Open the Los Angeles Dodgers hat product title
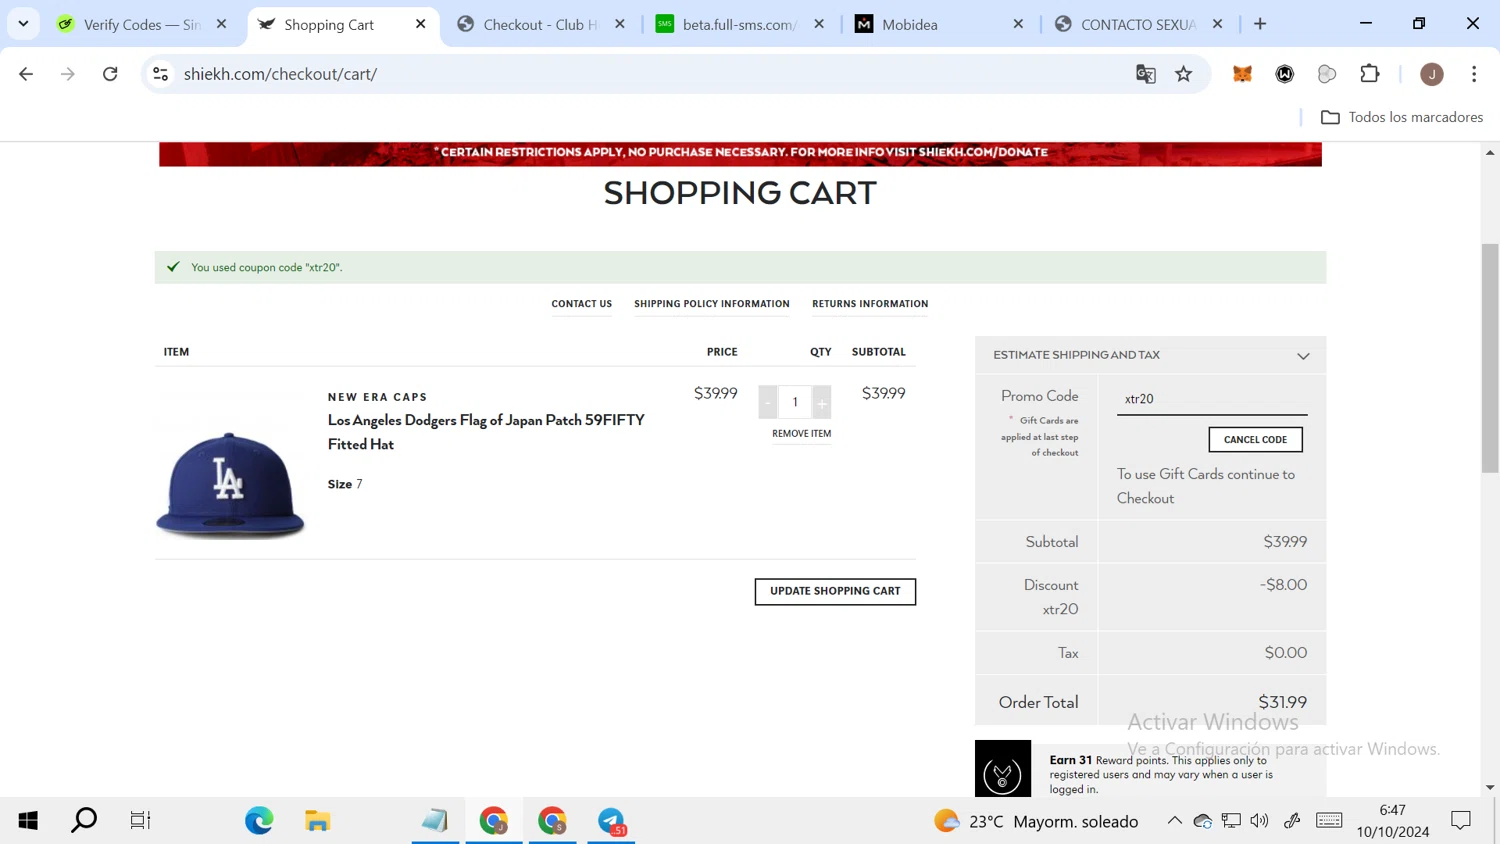The height and width of the screenshot is (844, 1500). 486,432
